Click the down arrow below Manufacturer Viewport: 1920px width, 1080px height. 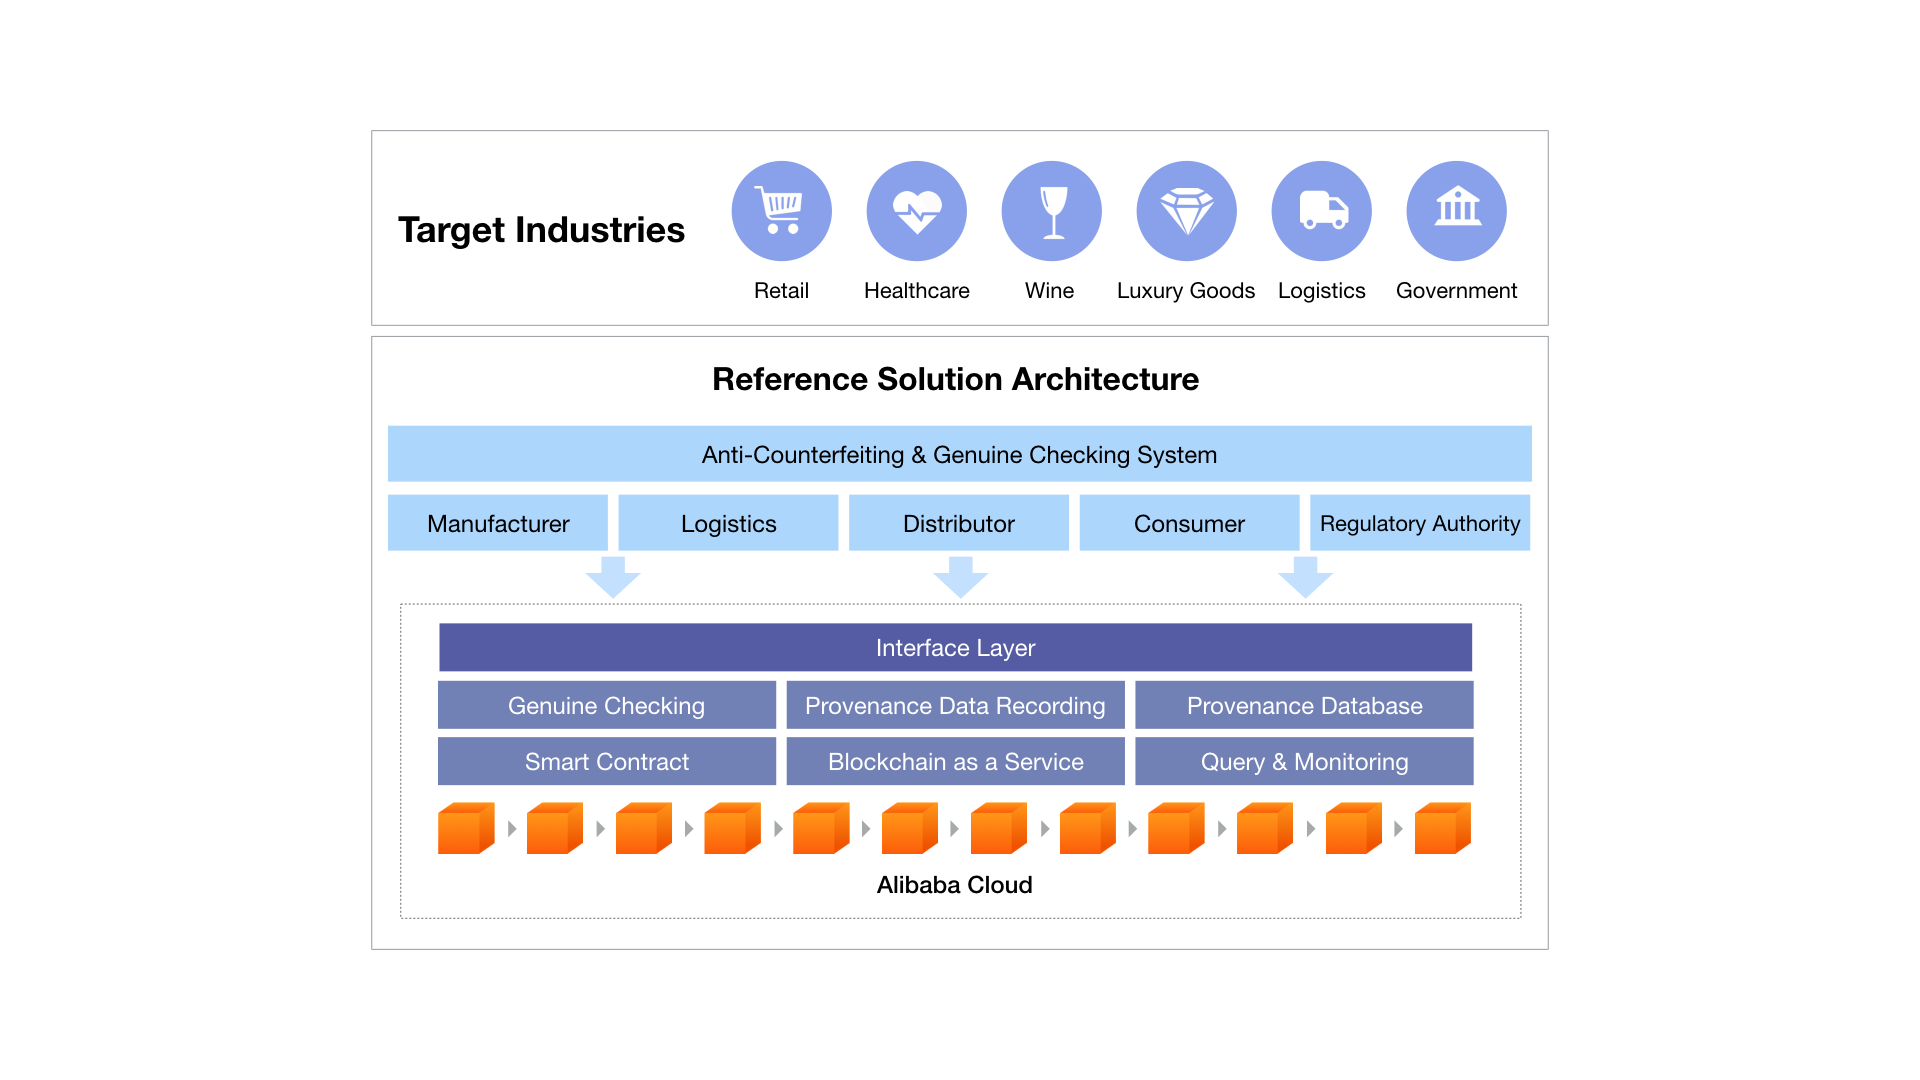(613, 577)
